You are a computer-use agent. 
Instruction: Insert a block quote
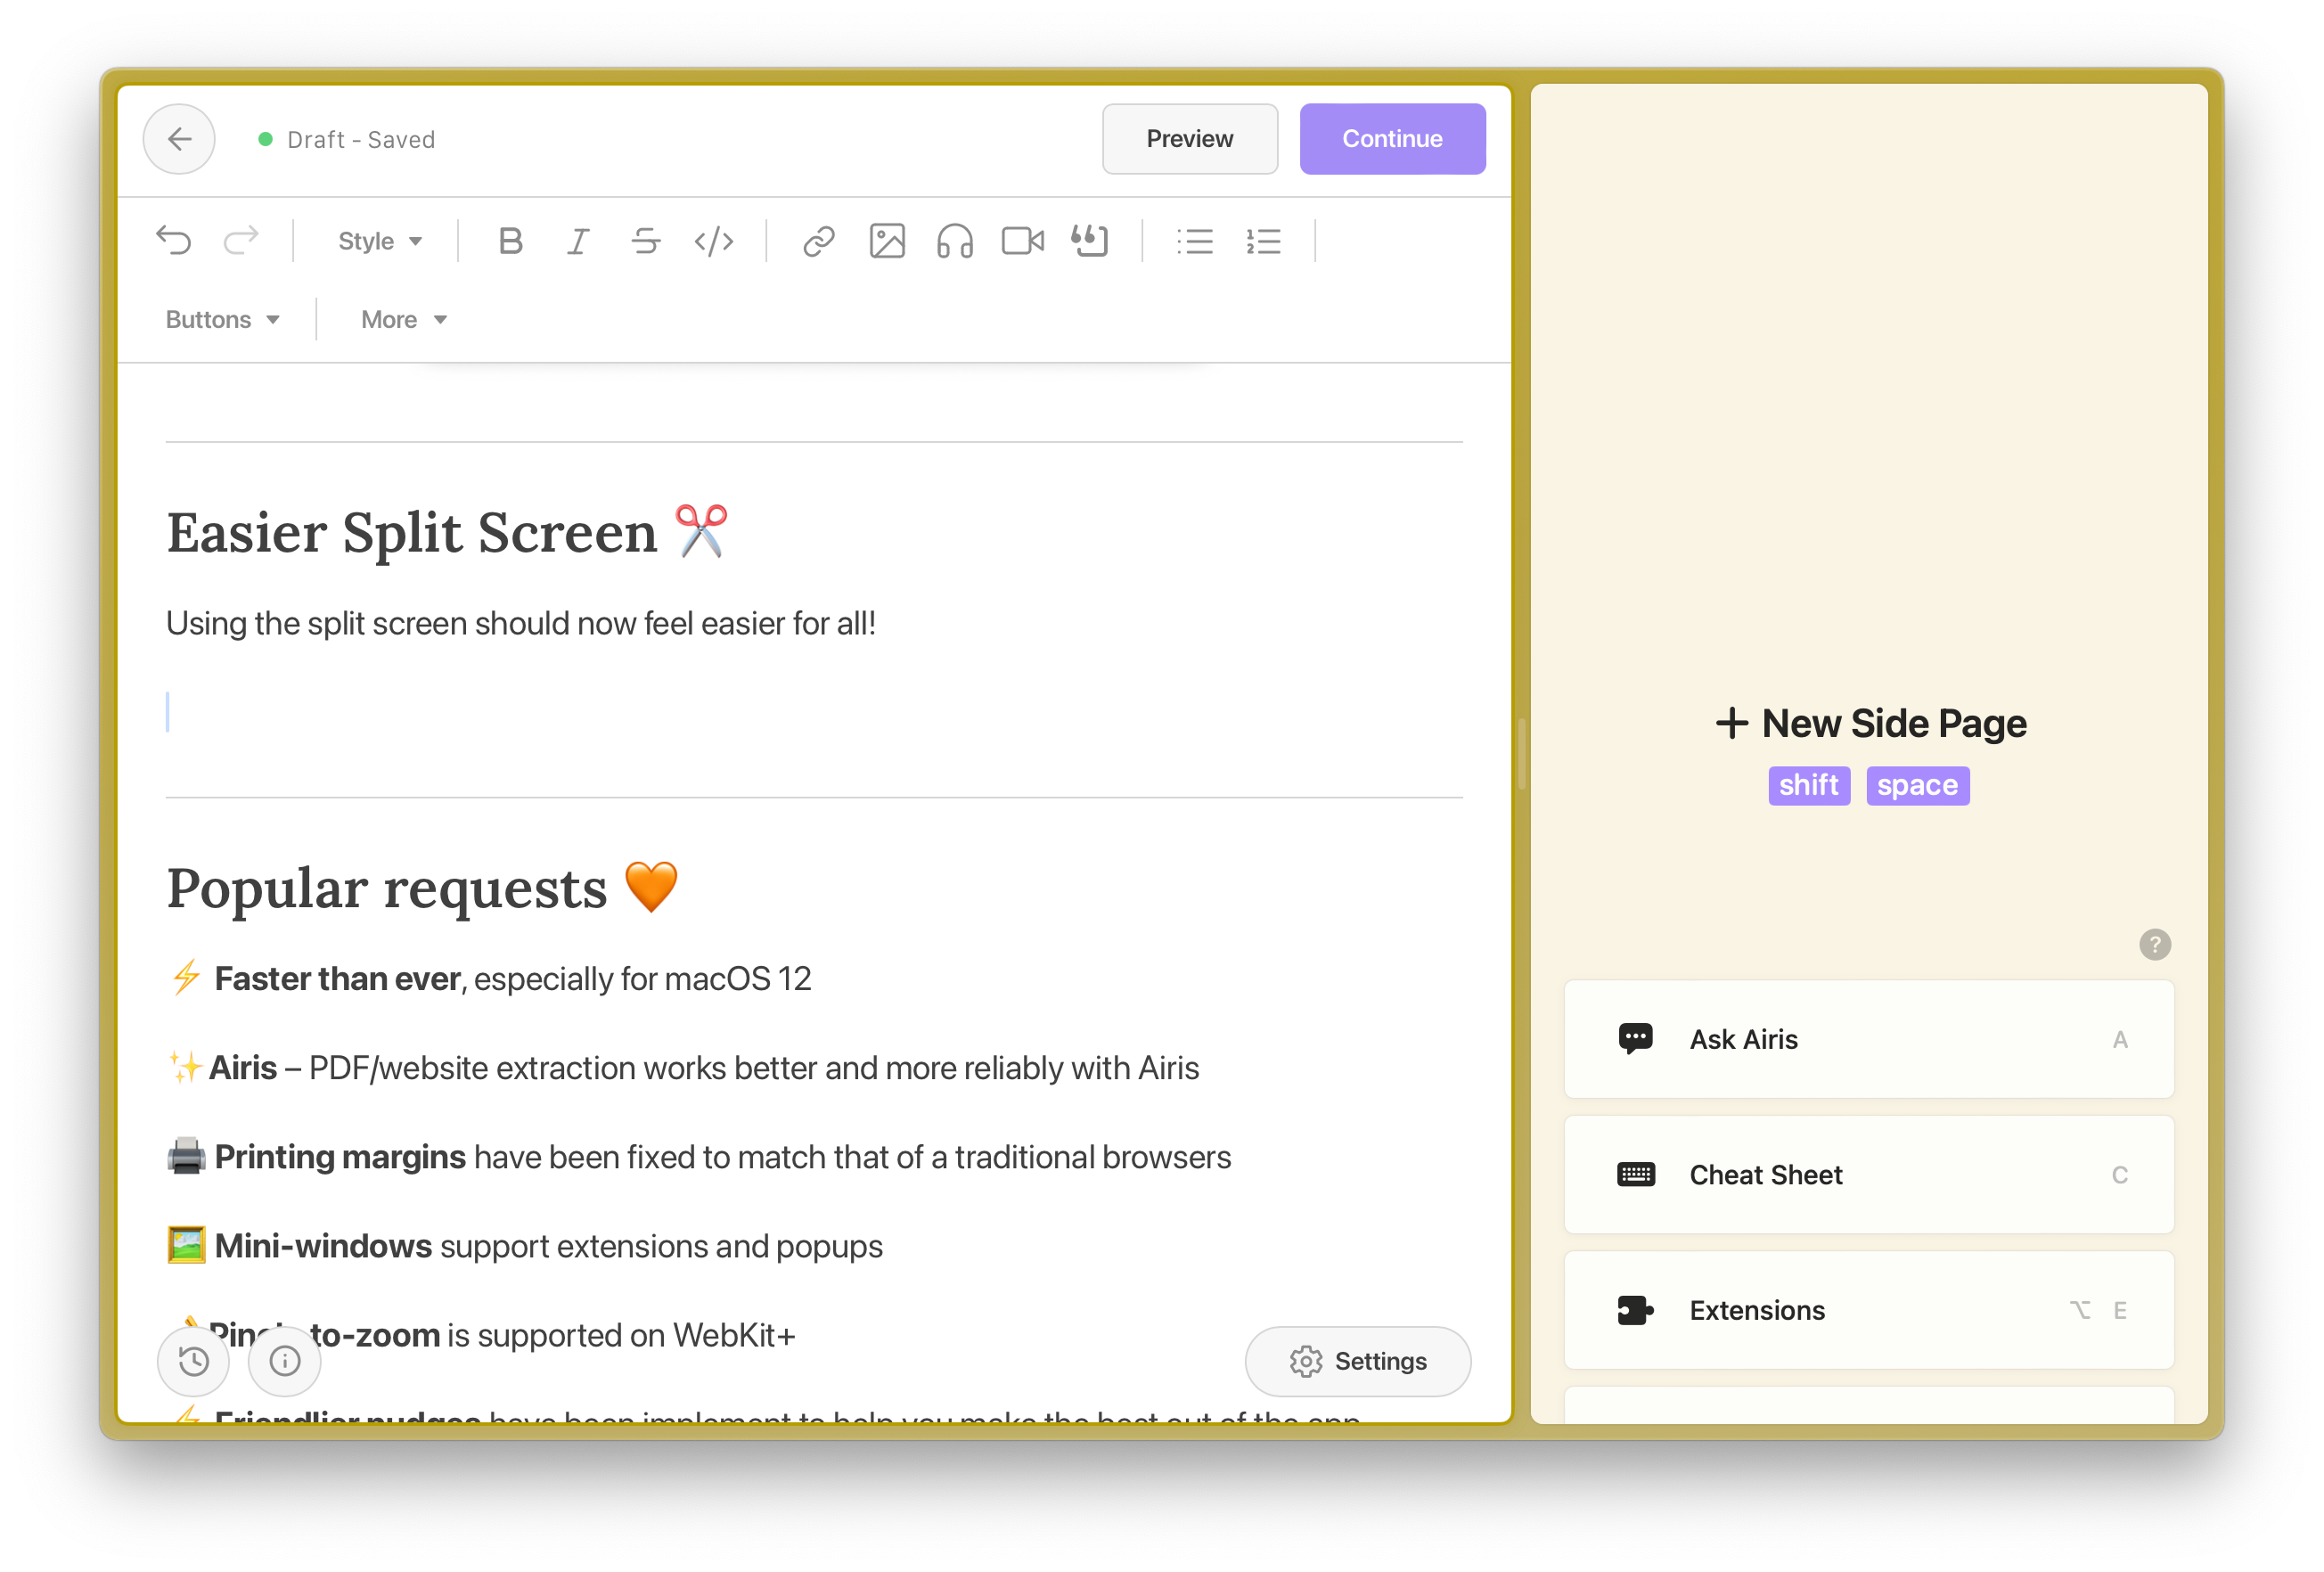1090,241
